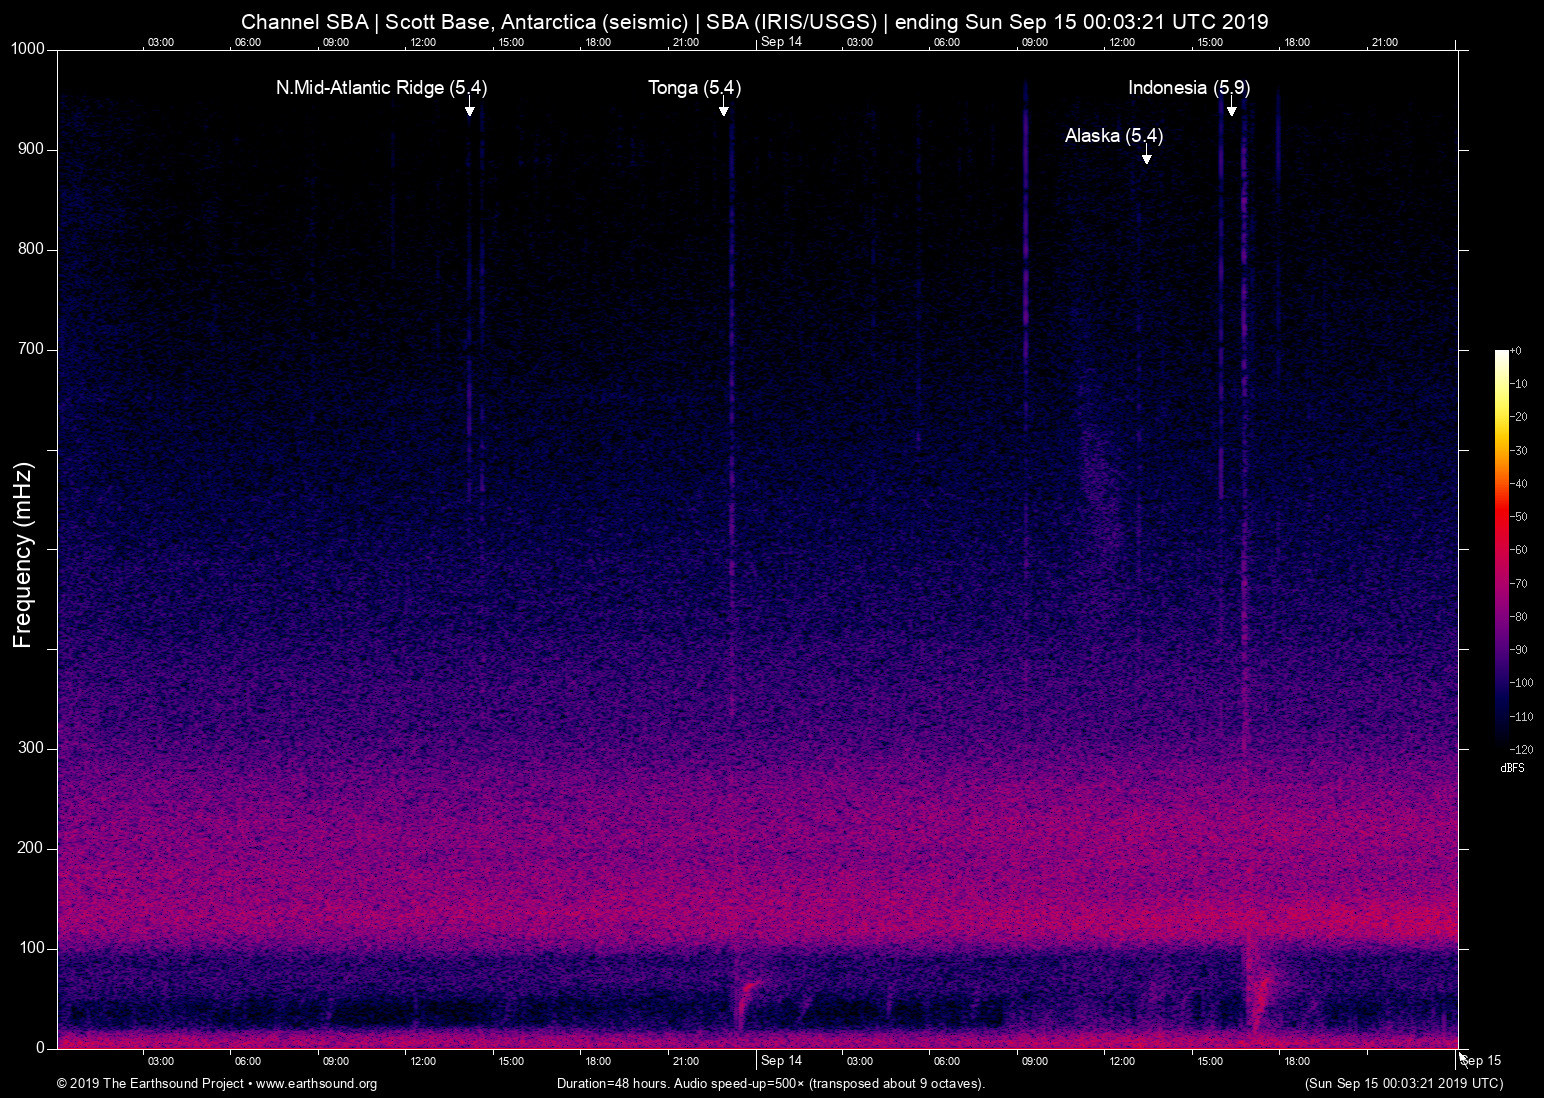
Task: Select the Tonga (5.4) event arrow
Action: click(723, 110)
